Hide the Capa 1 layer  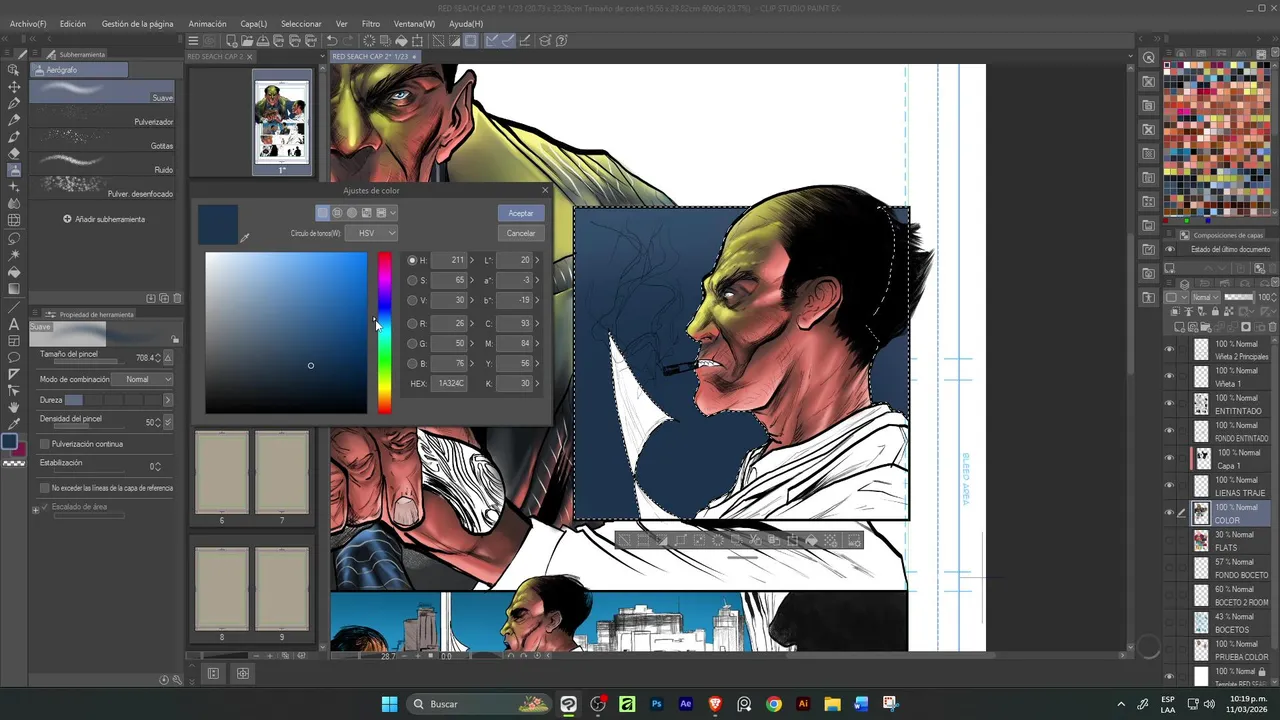point(1169,458)
